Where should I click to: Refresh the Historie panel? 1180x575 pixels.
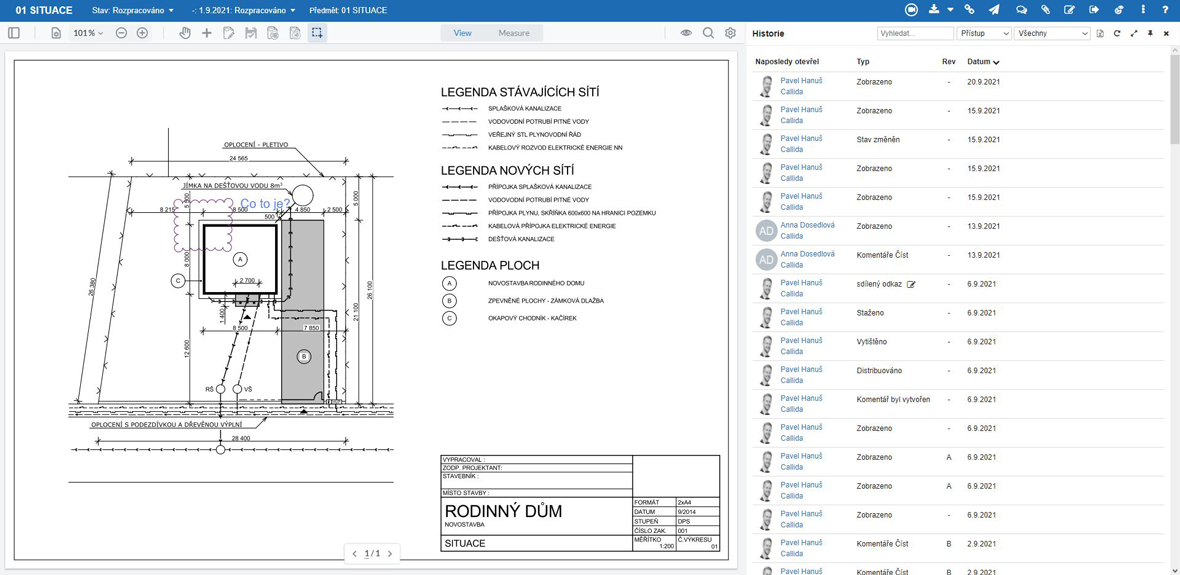1117,33
